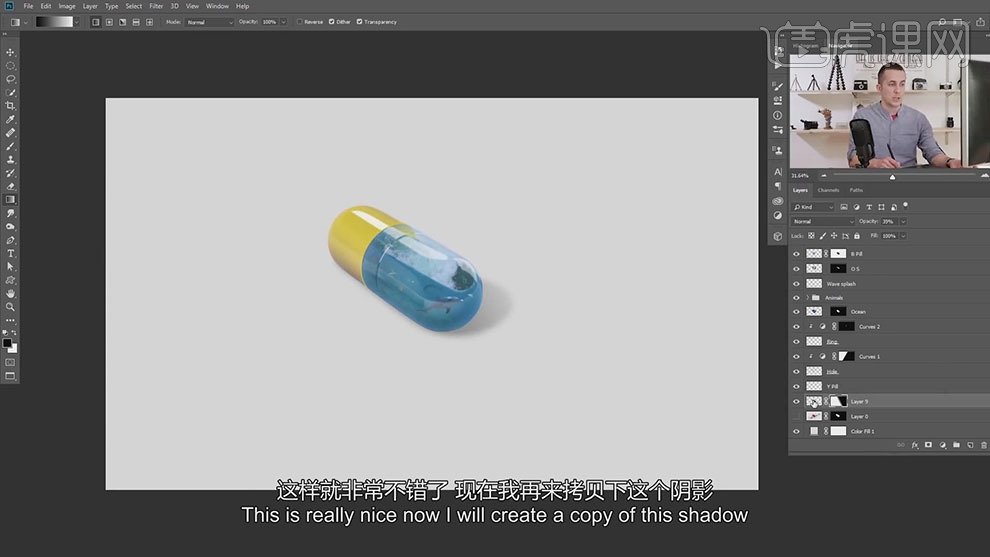Hide the Animals group

point(796,298)
